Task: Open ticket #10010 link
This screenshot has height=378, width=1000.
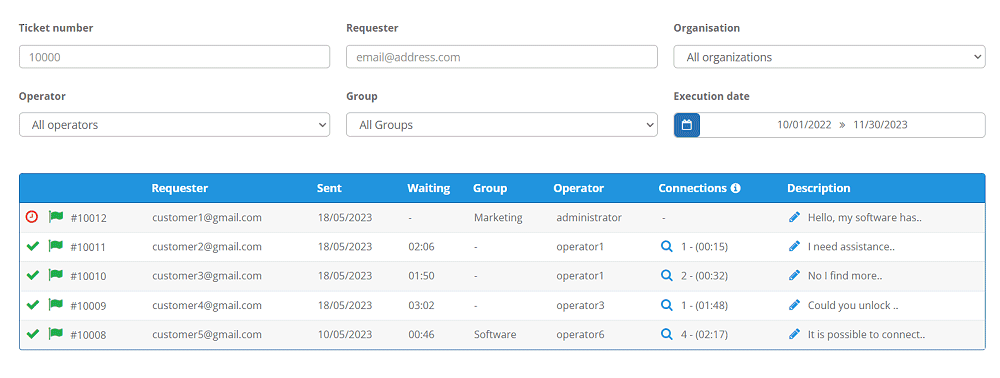Action: (x=88, y=276)
